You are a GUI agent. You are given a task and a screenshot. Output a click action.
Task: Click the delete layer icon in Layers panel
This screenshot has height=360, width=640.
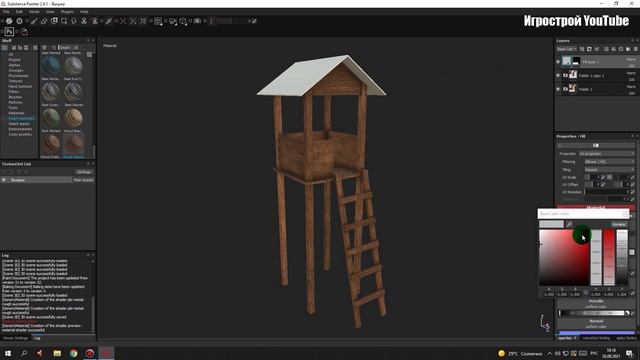click(635, 49)
